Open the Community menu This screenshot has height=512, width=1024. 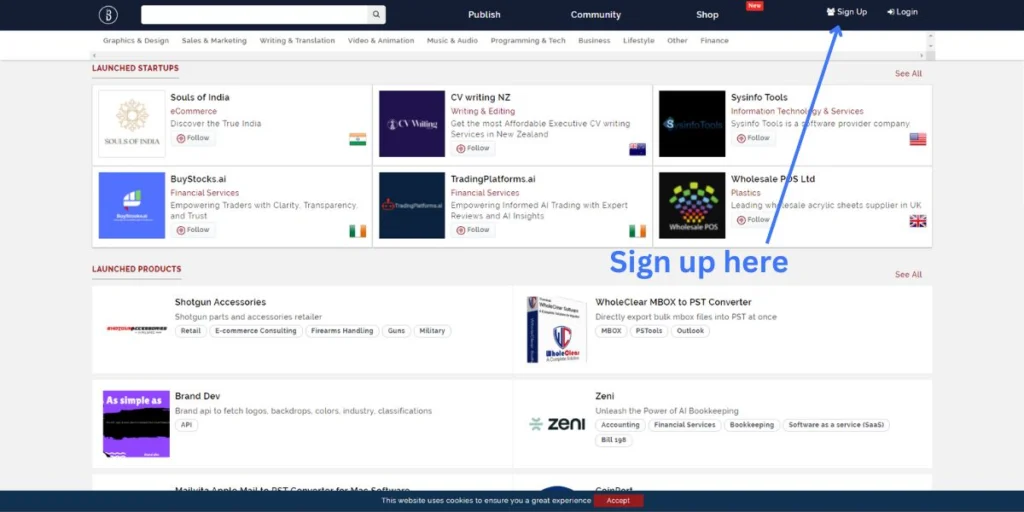[596, 14]
